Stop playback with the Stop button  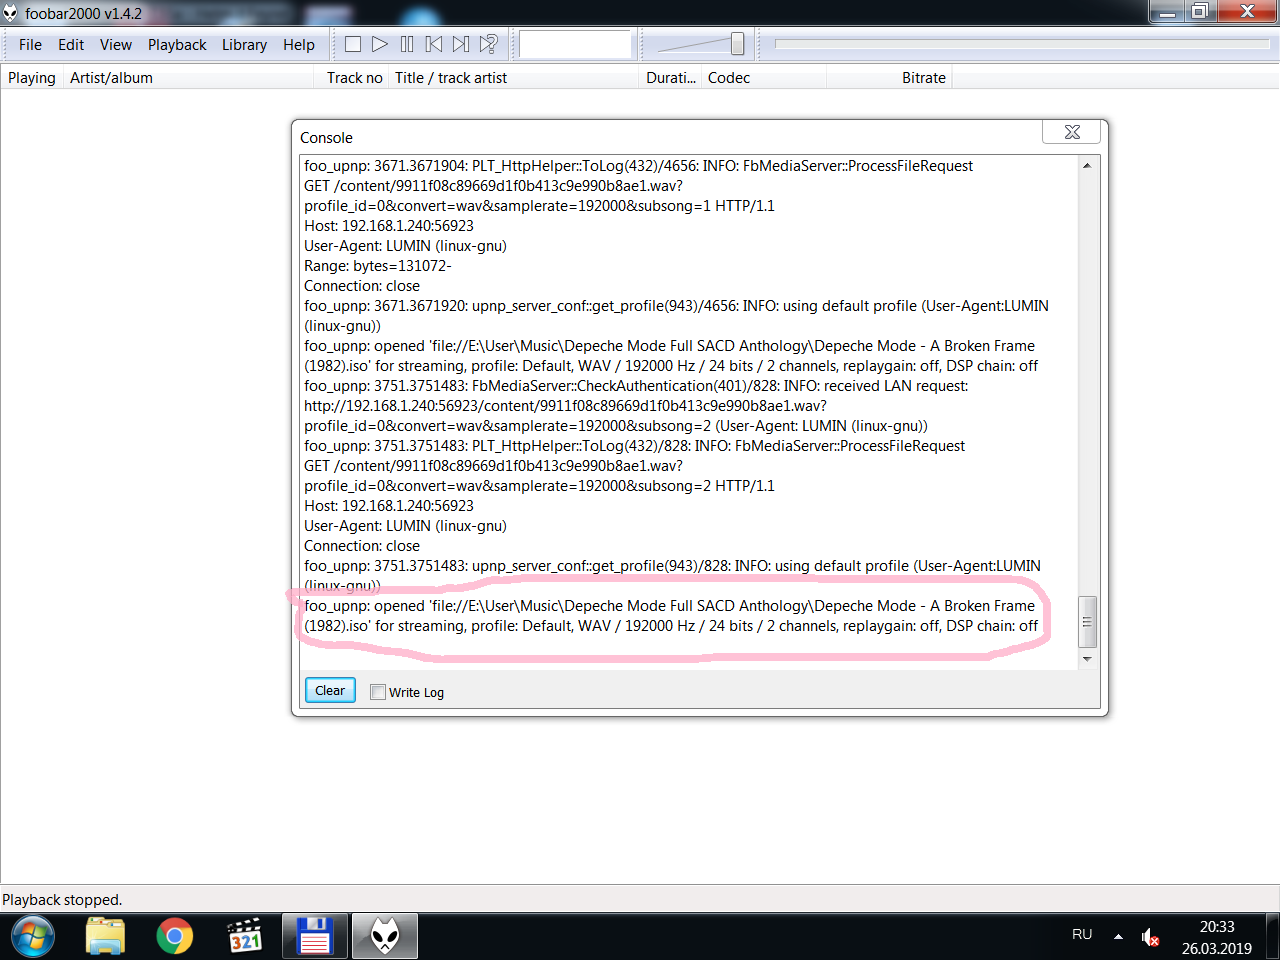(x=353, y=44)
